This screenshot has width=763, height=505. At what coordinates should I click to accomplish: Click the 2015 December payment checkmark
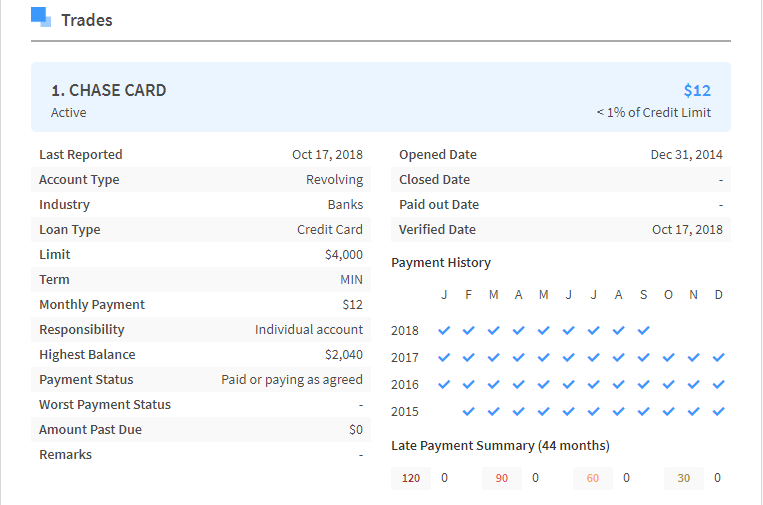pos(718,412)
